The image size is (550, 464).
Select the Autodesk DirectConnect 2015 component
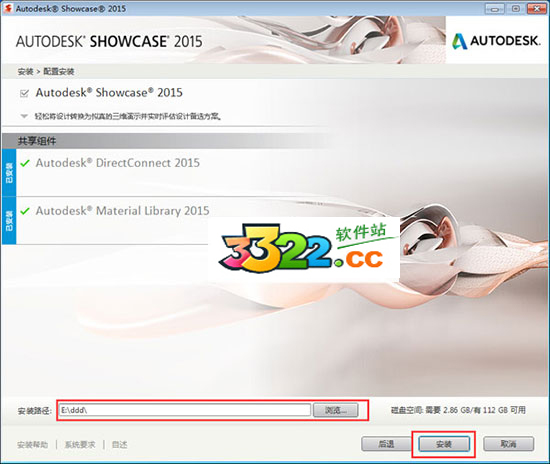coord(118,163)
